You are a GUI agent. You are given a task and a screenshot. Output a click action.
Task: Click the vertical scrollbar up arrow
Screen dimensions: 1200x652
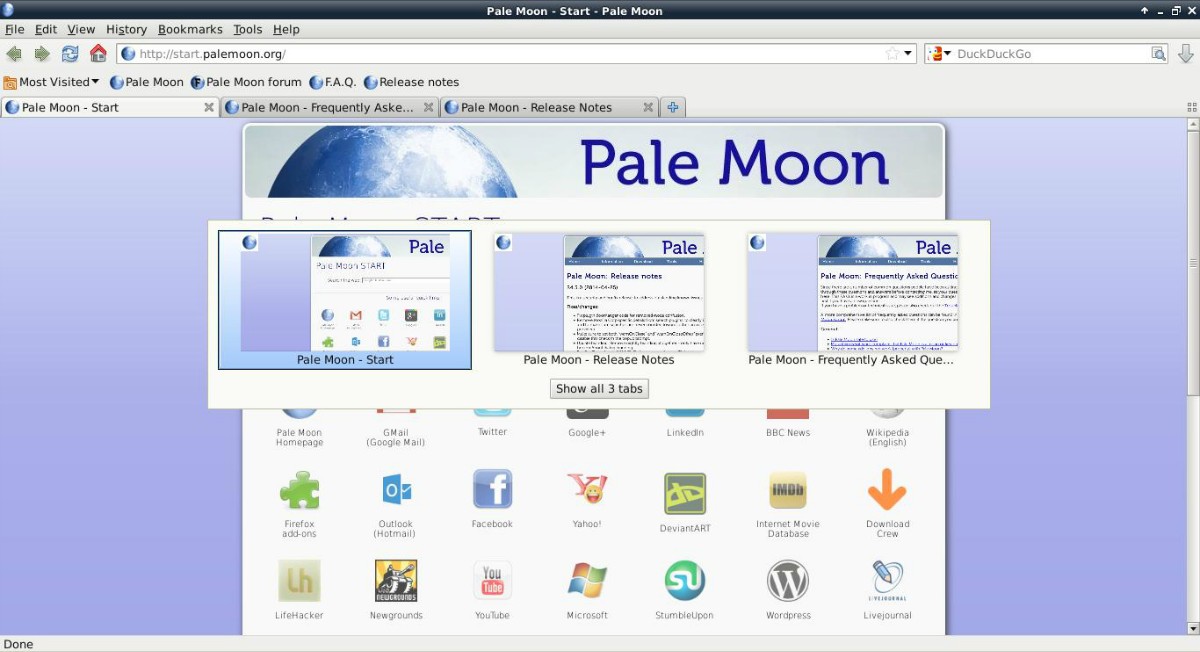1192,125
